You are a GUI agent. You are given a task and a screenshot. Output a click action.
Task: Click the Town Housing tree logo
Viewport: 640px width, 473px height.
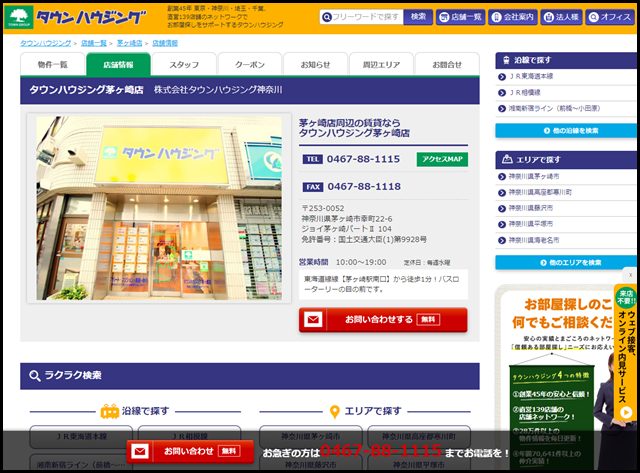point(19,18)
